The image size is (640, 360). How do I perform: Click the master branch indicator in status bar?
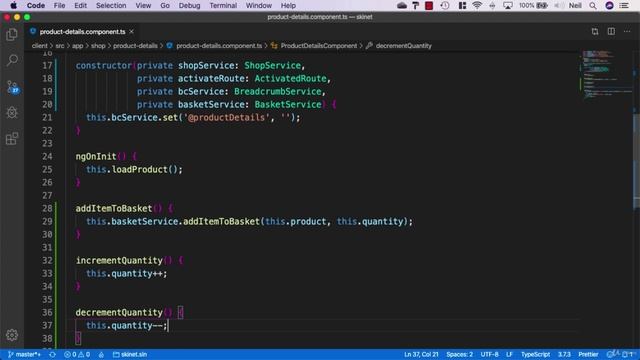[24, 354]
